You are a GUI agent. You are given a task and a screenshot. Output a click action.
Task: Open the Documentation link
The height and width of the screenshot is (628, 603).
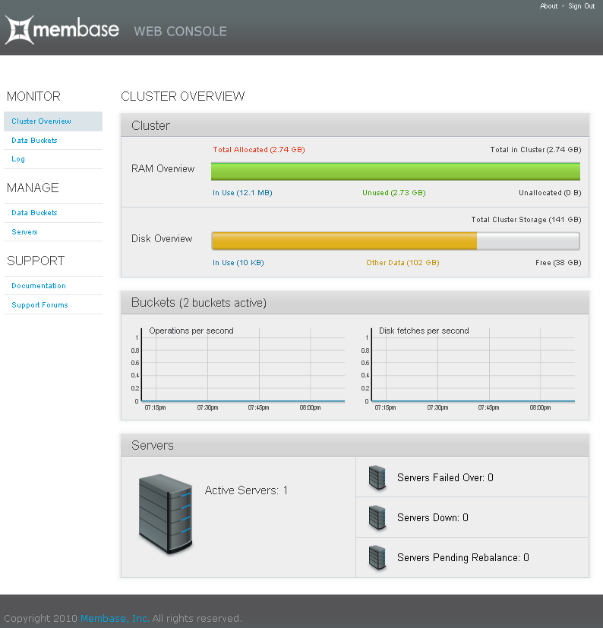pos(38,286)
